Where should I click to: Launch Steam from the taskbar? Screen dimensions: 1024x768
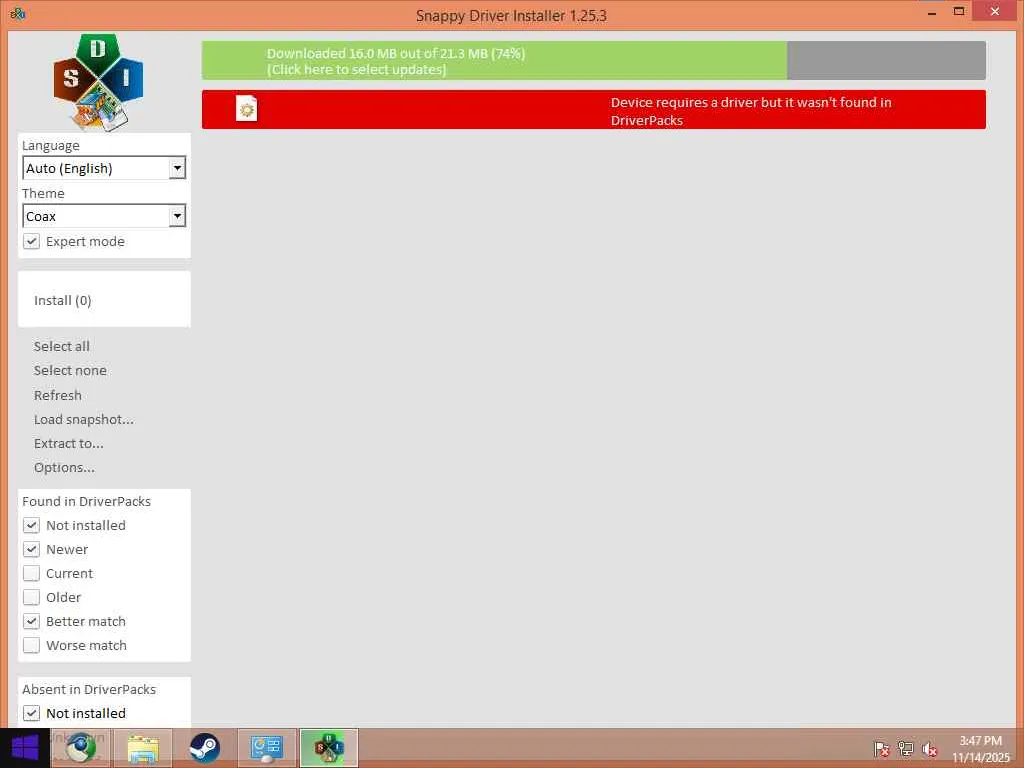(204, 748)
